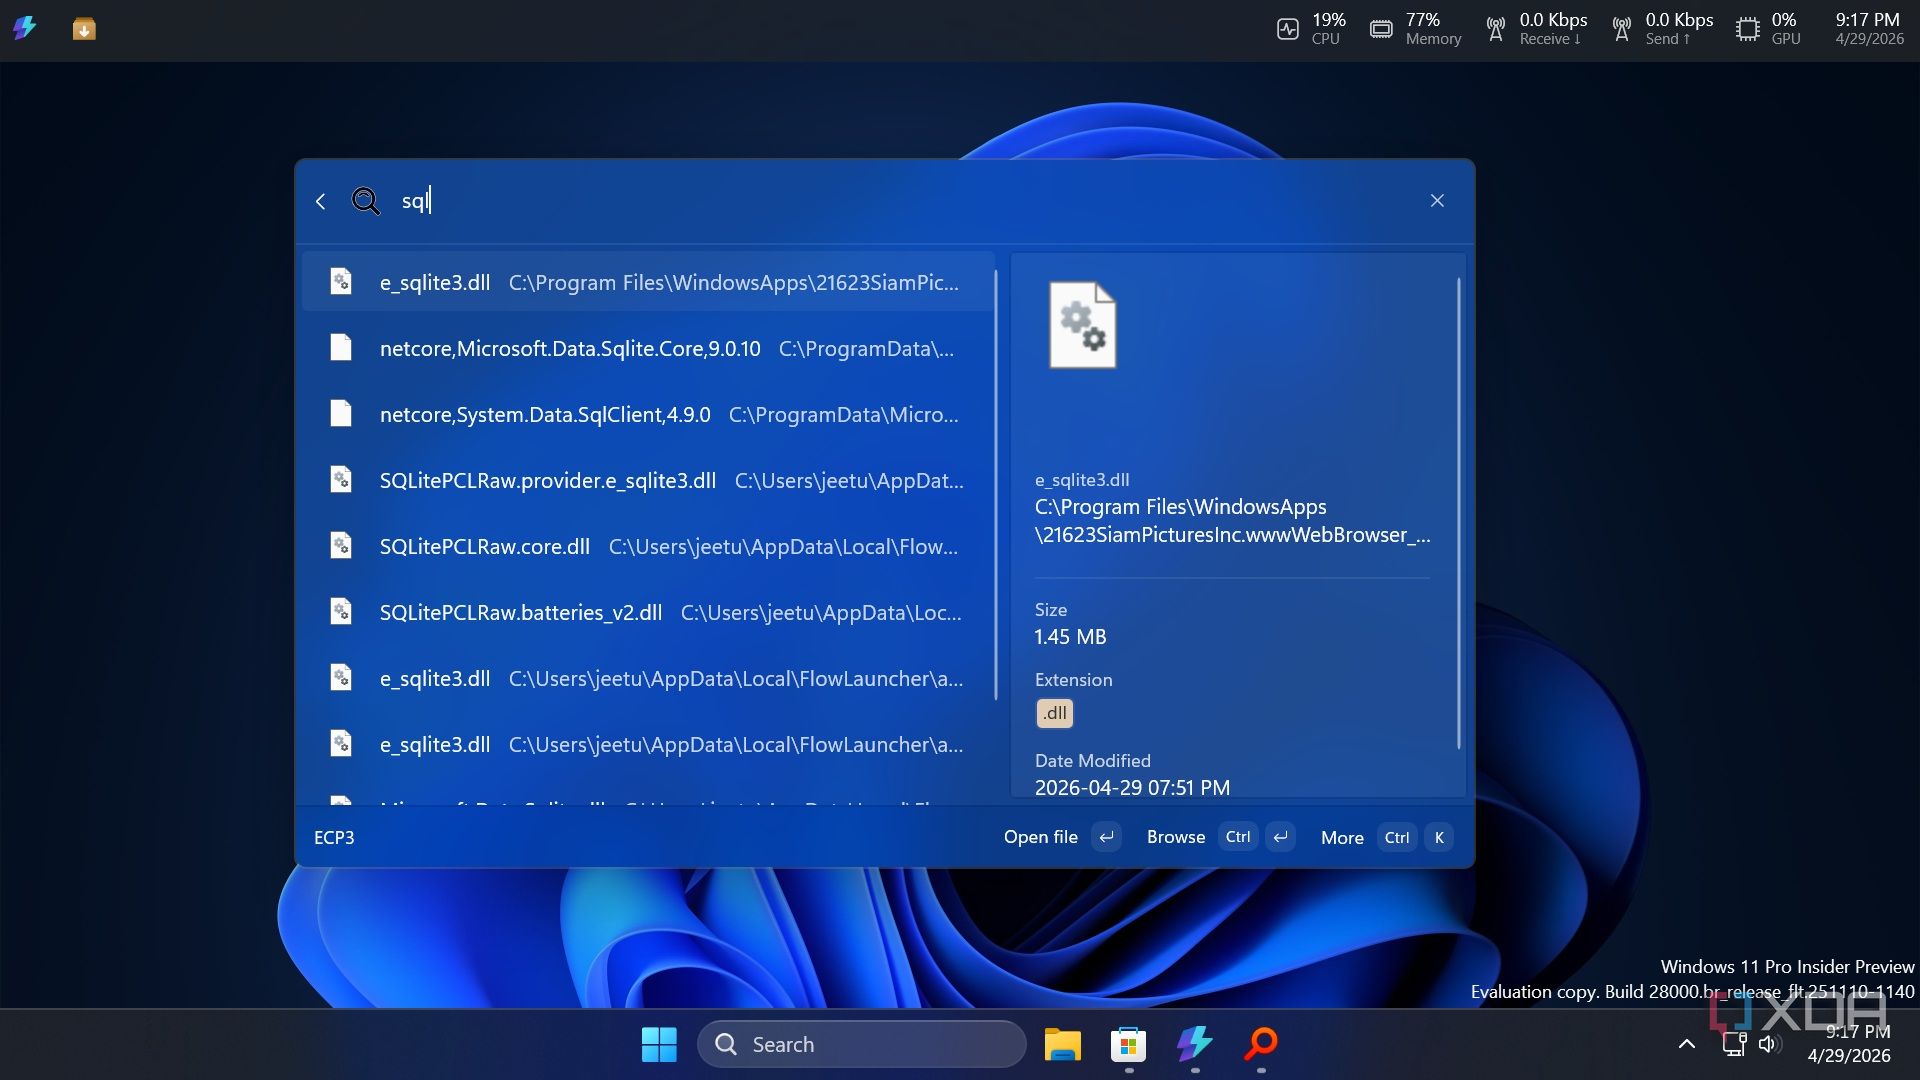Click the dll icon of the SQLitePCLRaw.batteries_v2.dll row

[x=341, y=612]
